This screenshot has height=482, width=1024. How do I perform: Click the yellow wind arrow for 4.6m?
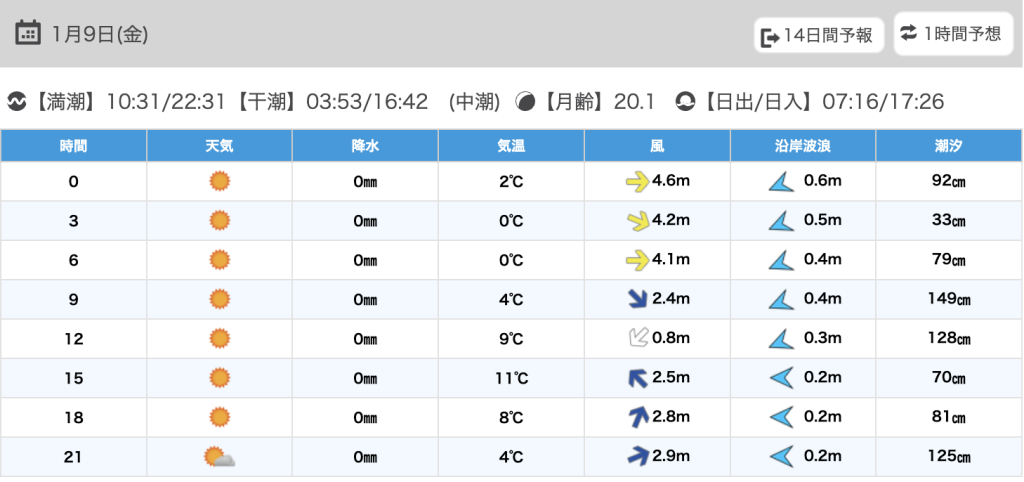click(x=637, y=182)
